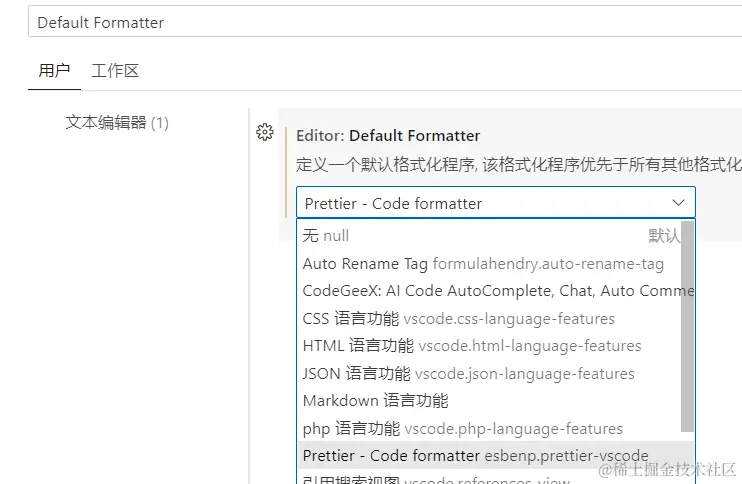
Task: Click the dropdown list vertical scrollbar
Action: pos(687,326)
